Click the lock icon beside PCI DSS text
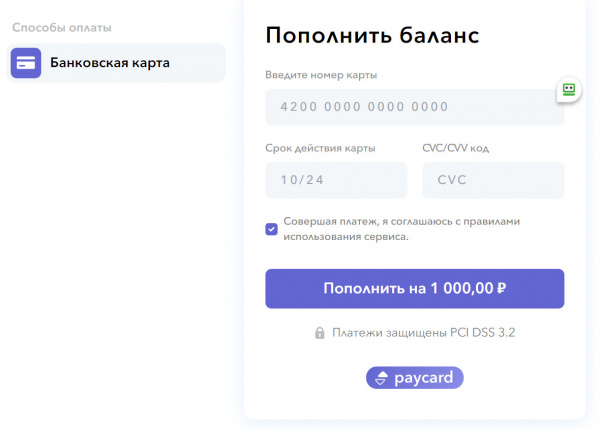Viewport: 600px width, 429px height. click(x=320, y=333)
